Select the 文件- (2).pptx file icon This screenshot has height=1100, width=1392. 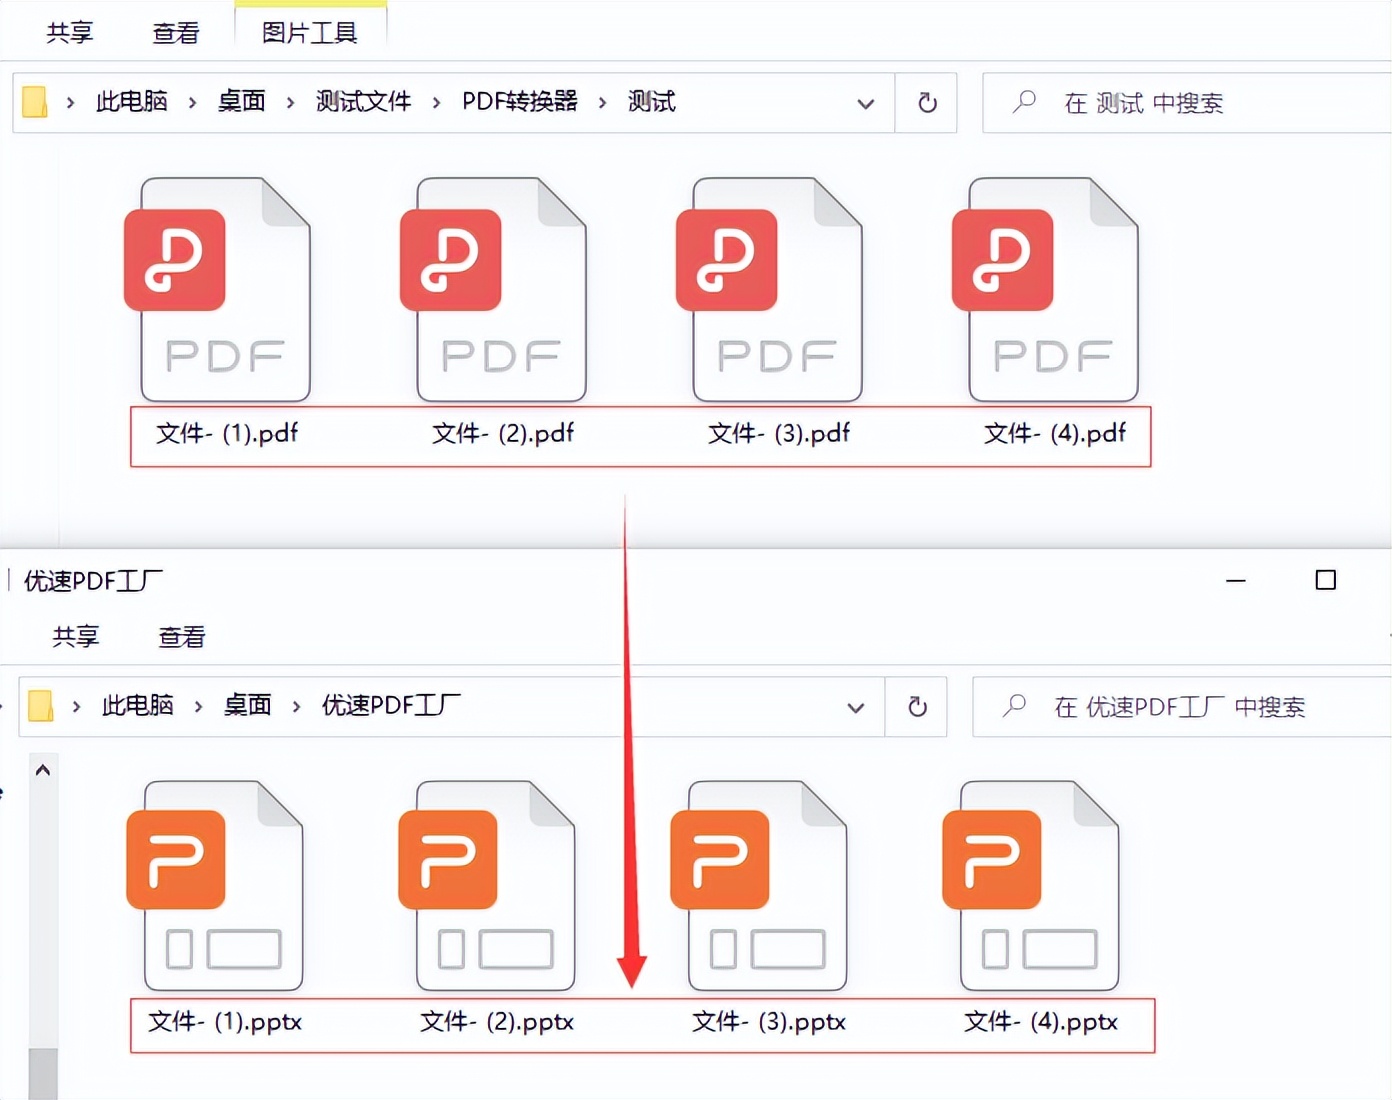tap(487, 886)
